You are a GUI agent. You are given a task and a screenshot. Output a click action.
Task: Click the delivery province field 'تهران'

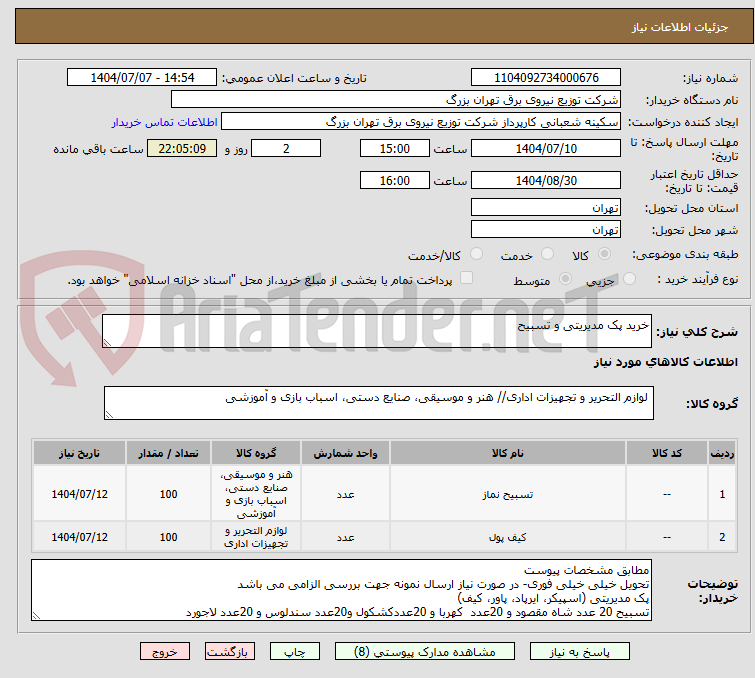pos(546,208)
